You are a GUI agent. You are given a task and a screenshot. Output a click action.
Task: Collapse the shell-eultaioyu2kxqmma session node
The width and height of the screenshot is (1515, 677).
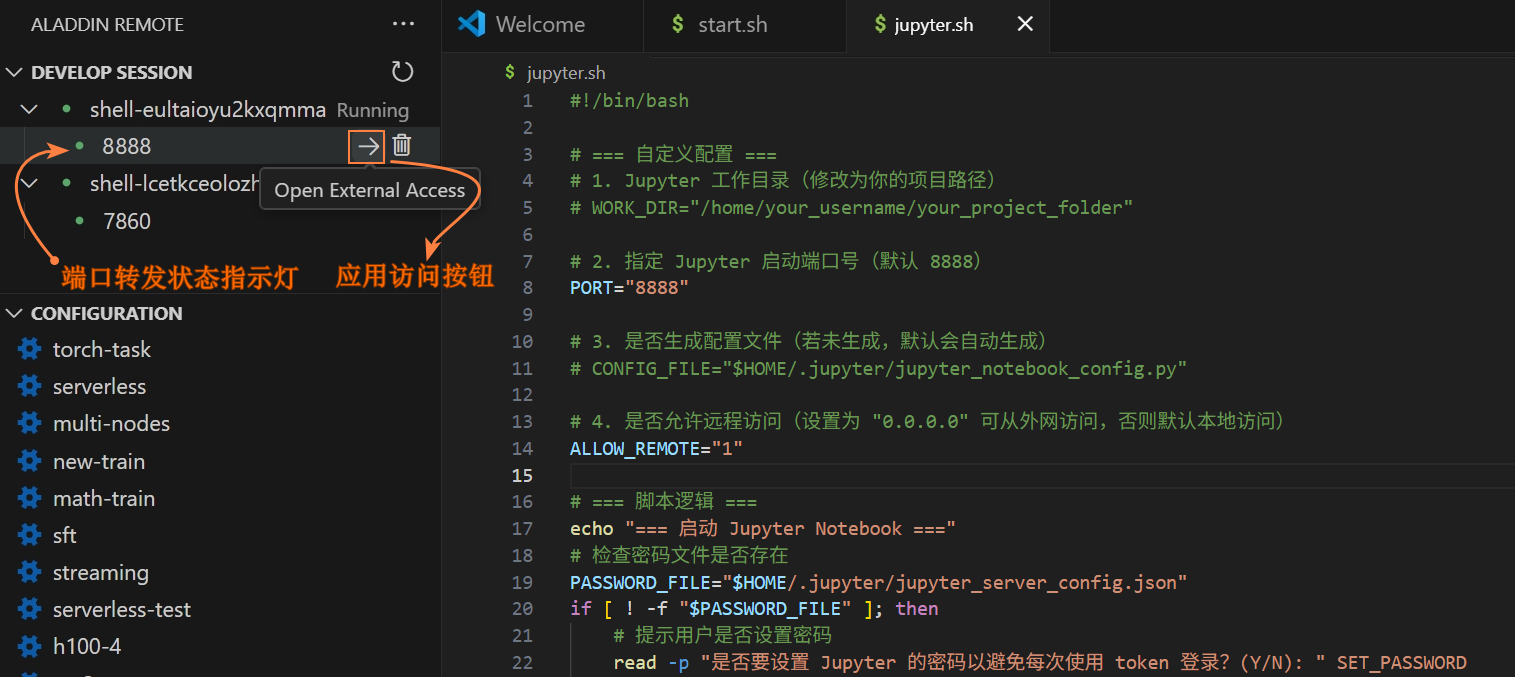(30, 109)
